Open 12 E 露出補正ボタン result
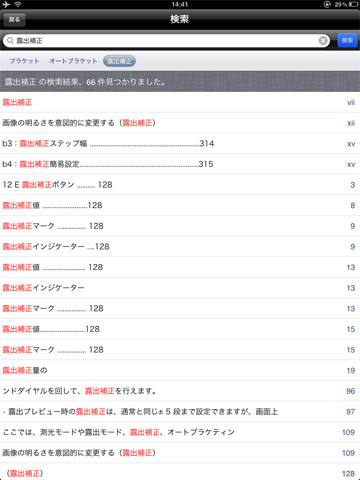The image size is (360, 480). pyautogui.click(x=180, y=185)
